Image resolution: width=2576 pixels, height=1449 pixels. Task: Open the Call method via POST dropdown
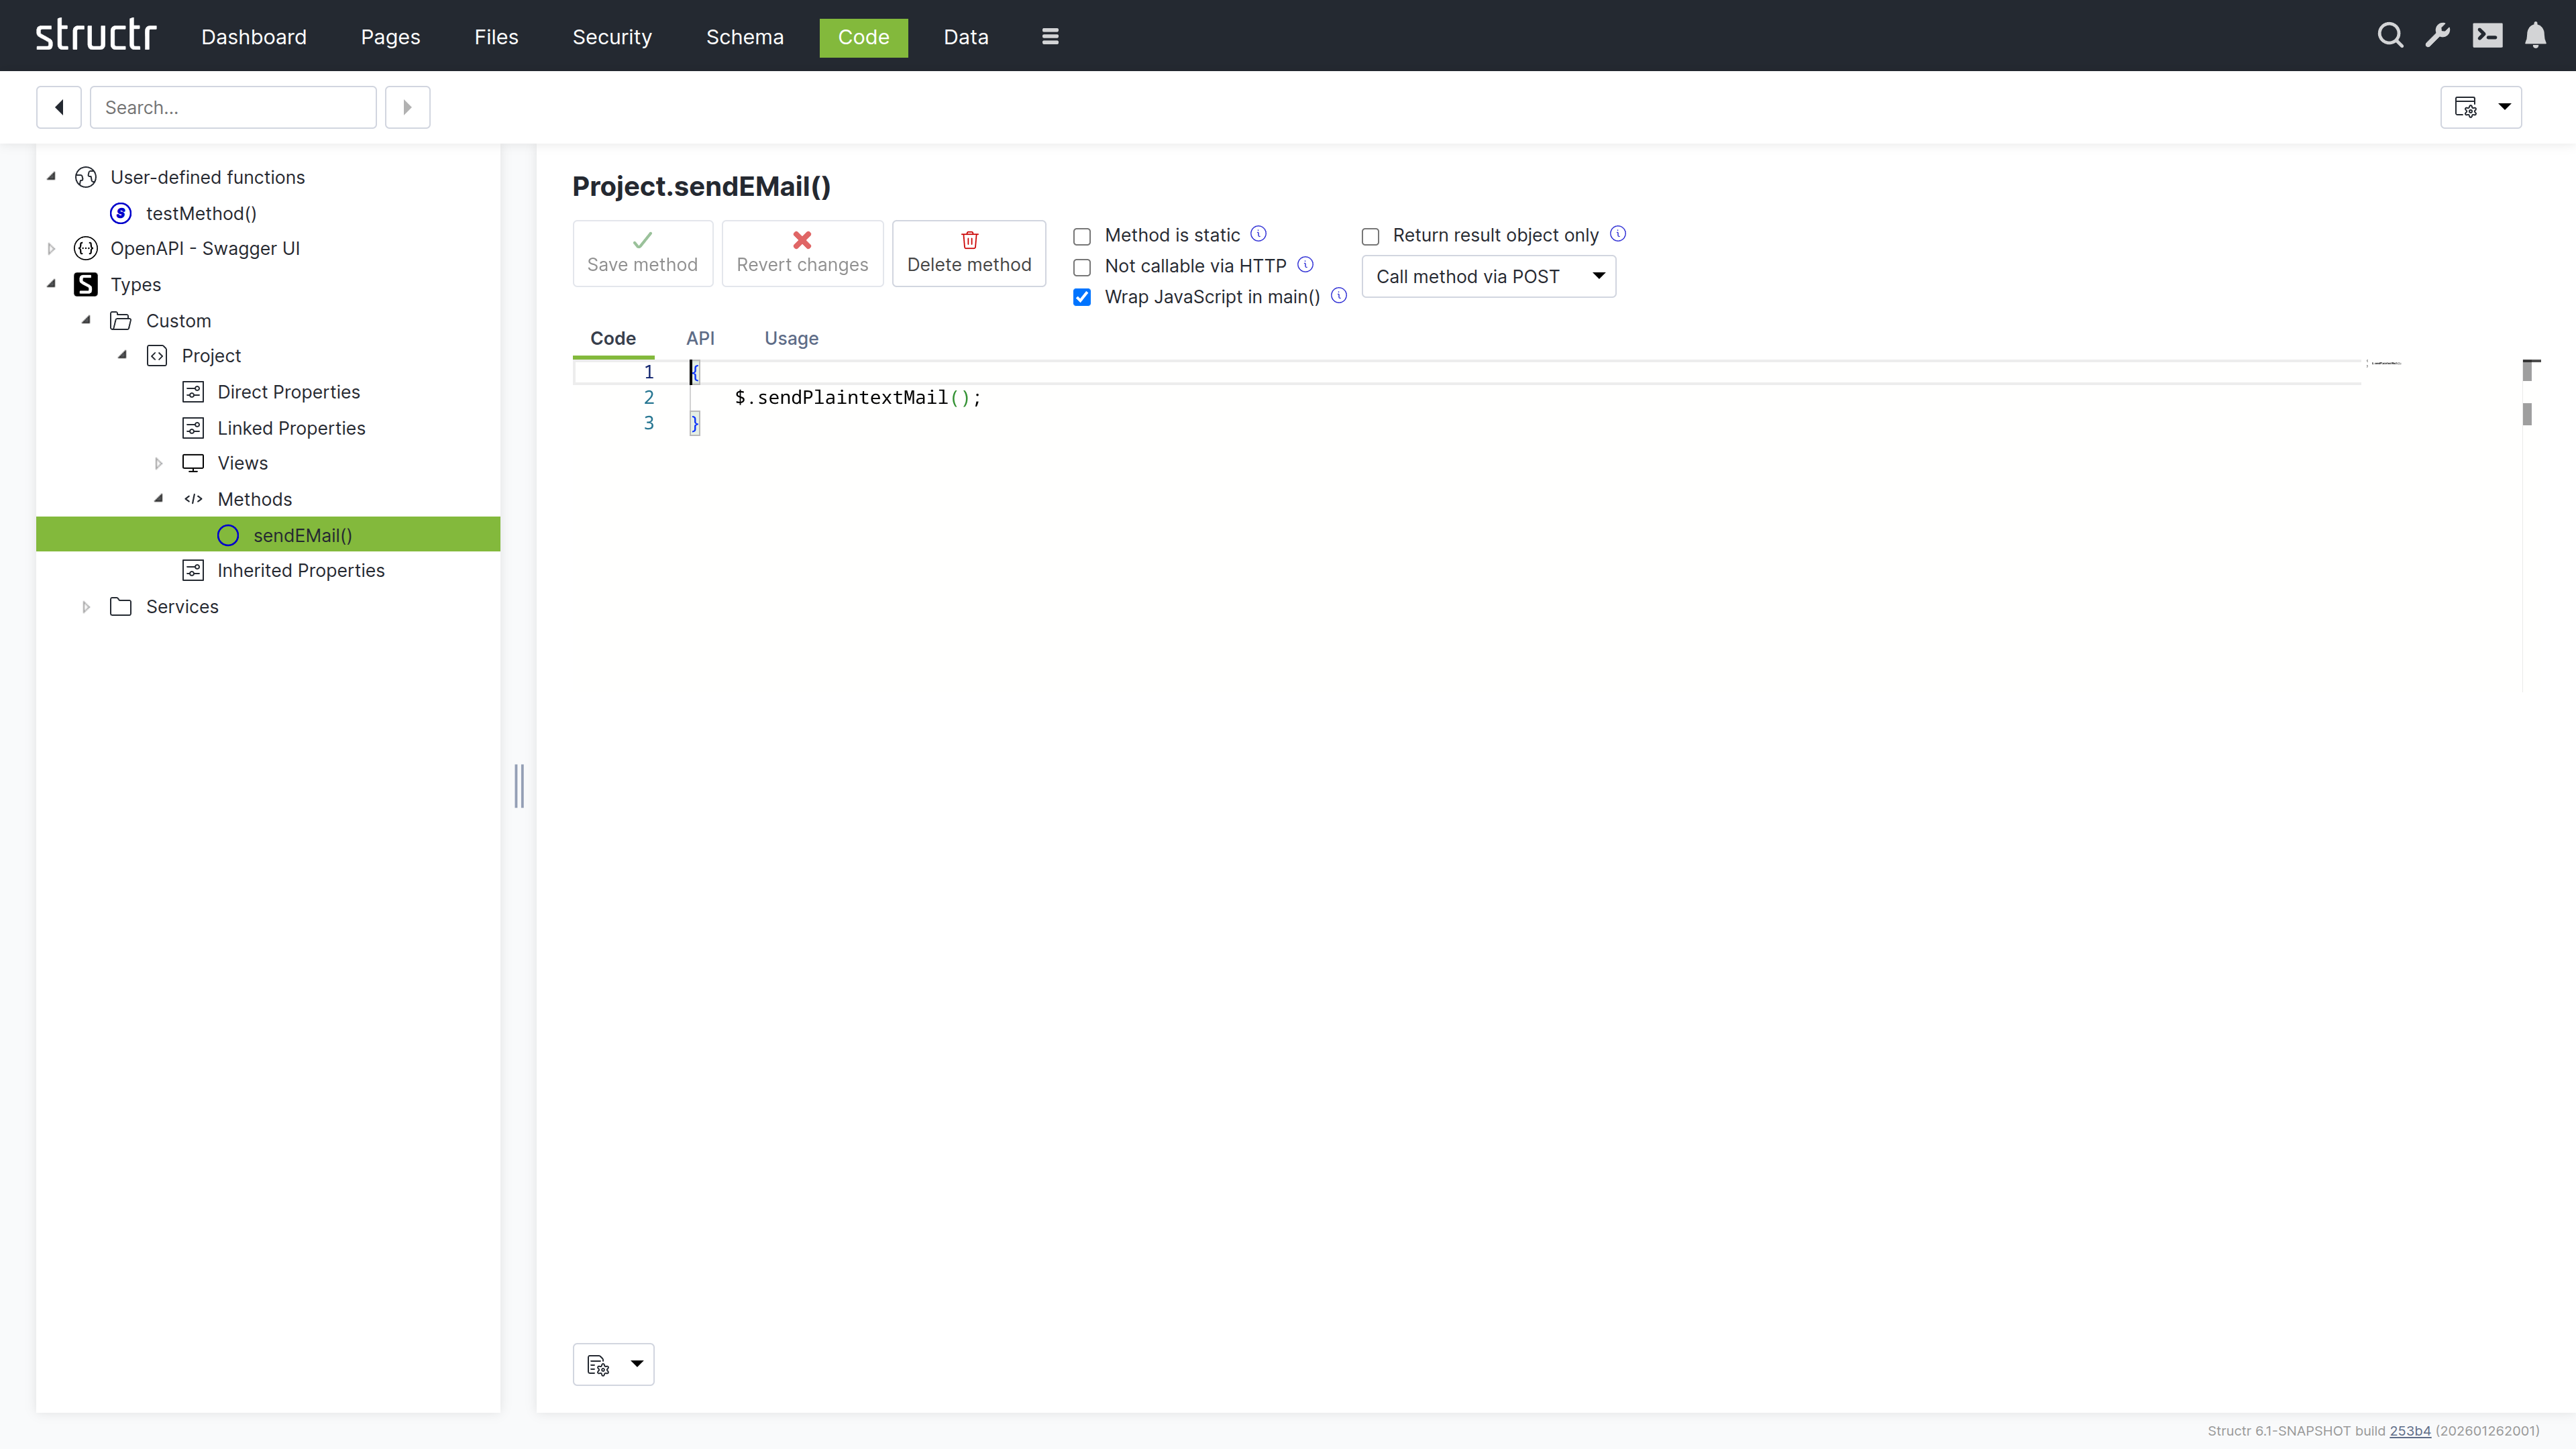[1488, 276]
